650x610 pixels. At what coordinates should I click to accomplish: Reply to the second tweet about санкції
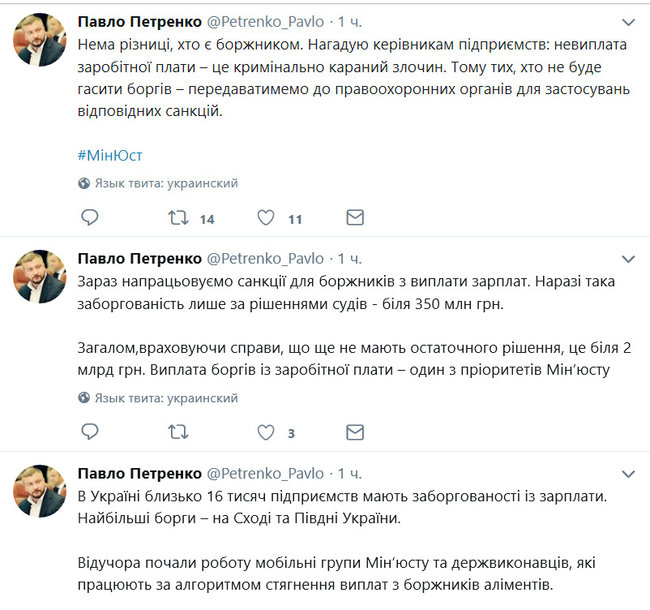(x=90, y=432)
